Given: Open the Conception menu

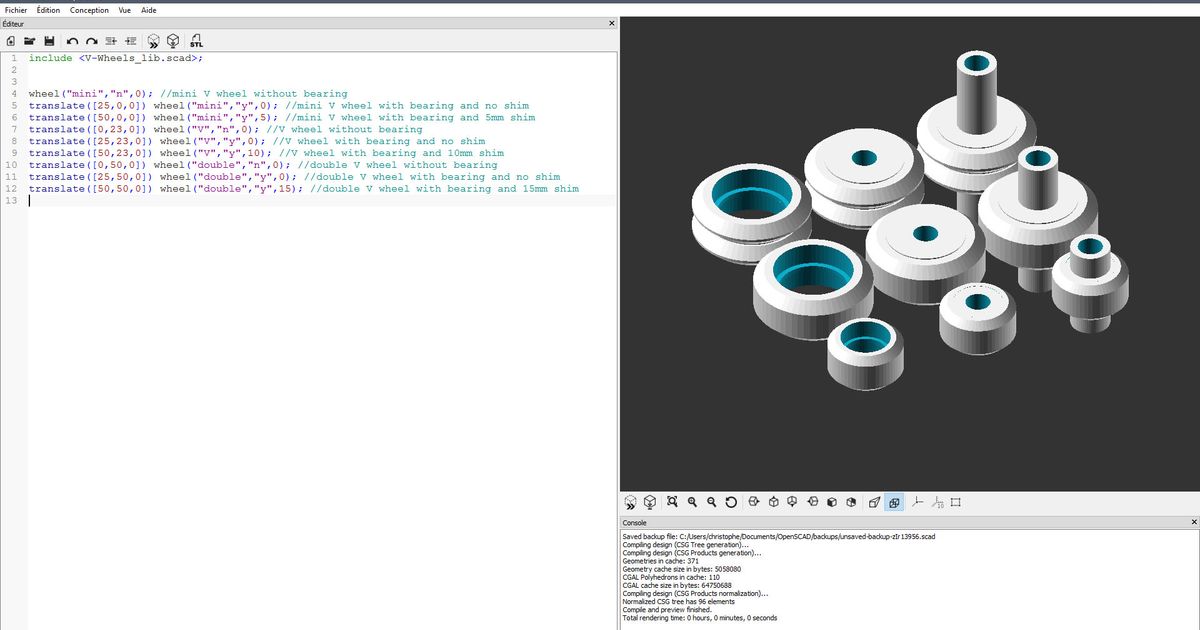Looking at the screenshot, I should [89, 10].
